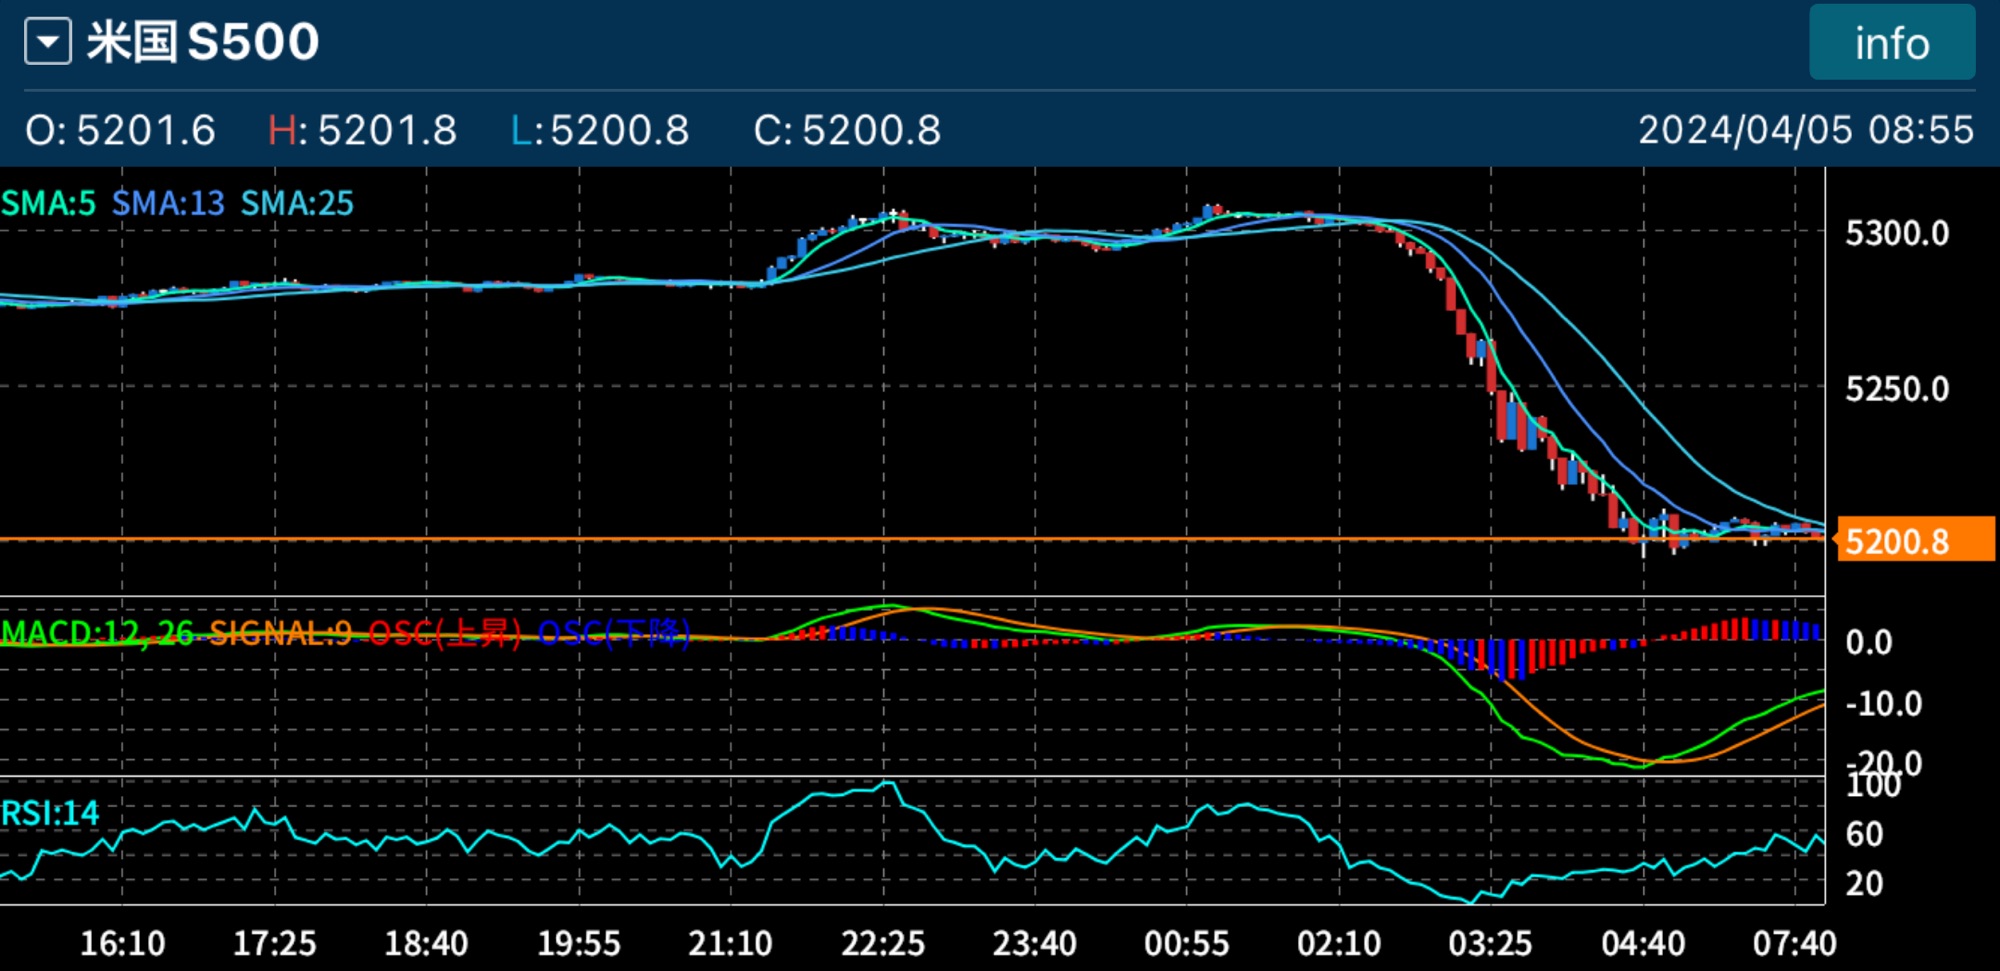The image size is (2000, 971).
Task: Select the SMA:25 indicator label
Action: coord(297,203)
